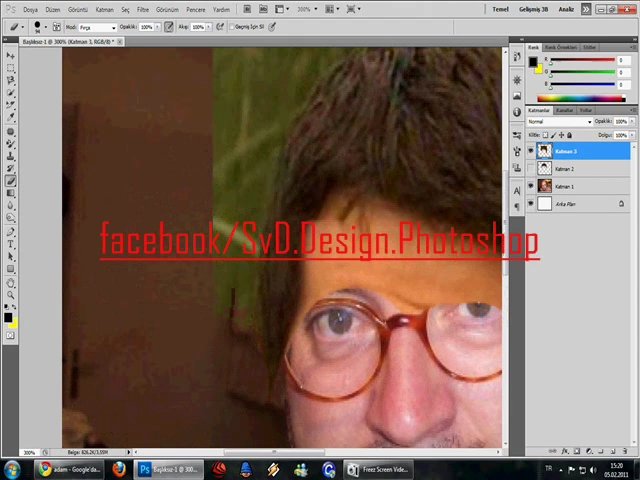This screenshot has width=640, height=480.
Task: Switch to the Kanallar tab
Action: 565,110
